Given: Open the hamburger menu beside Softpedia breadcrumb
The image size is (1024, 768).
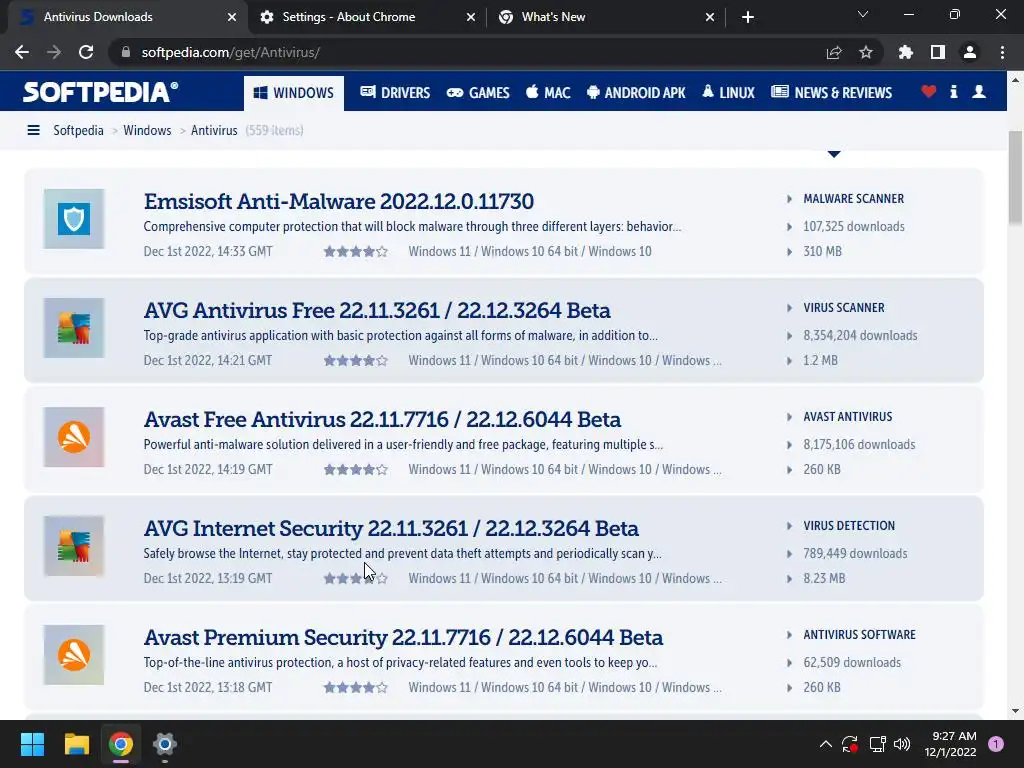Looking at the screenshot, I should tap(33, 131).
